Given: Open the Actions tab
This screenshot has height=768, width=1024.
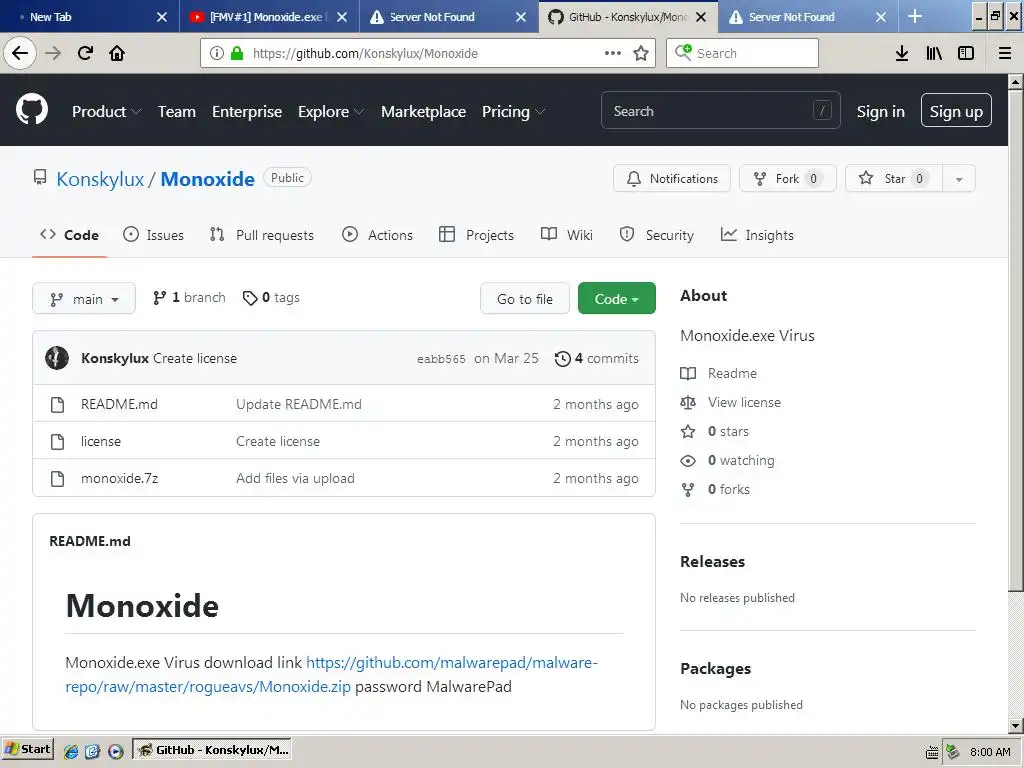Looking at the screenshot, I should click(377, 235).
